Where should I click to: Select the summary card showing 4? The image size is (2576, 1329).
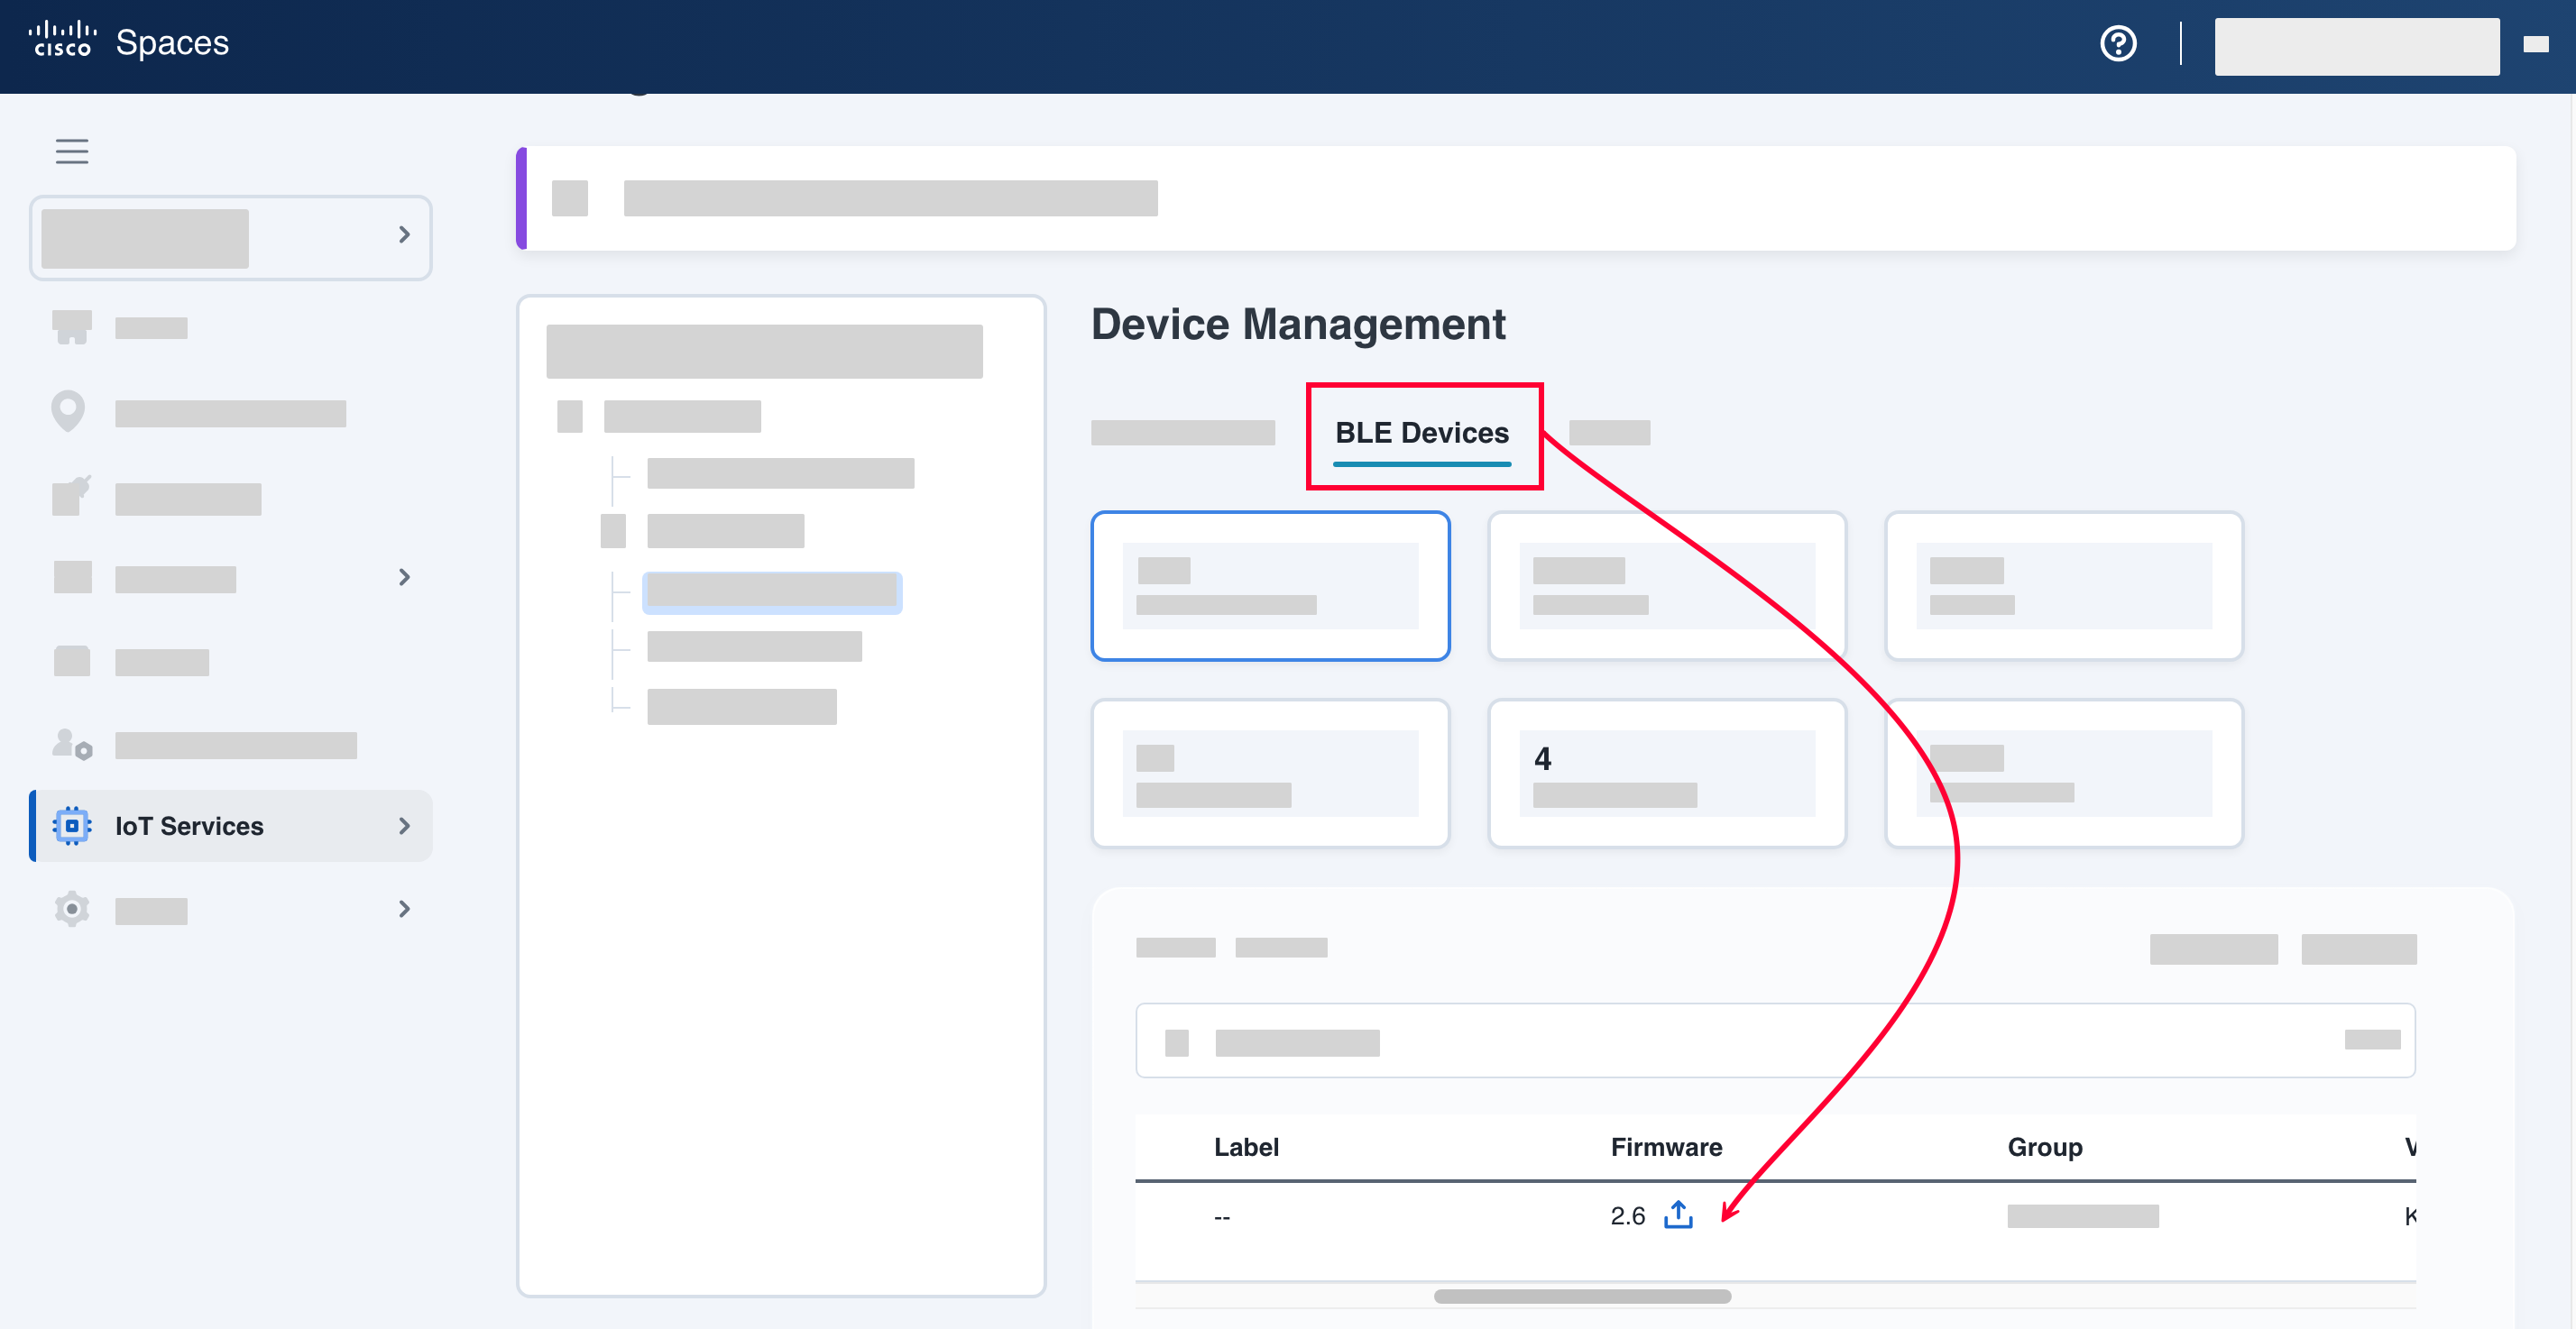coord(1667,773)
